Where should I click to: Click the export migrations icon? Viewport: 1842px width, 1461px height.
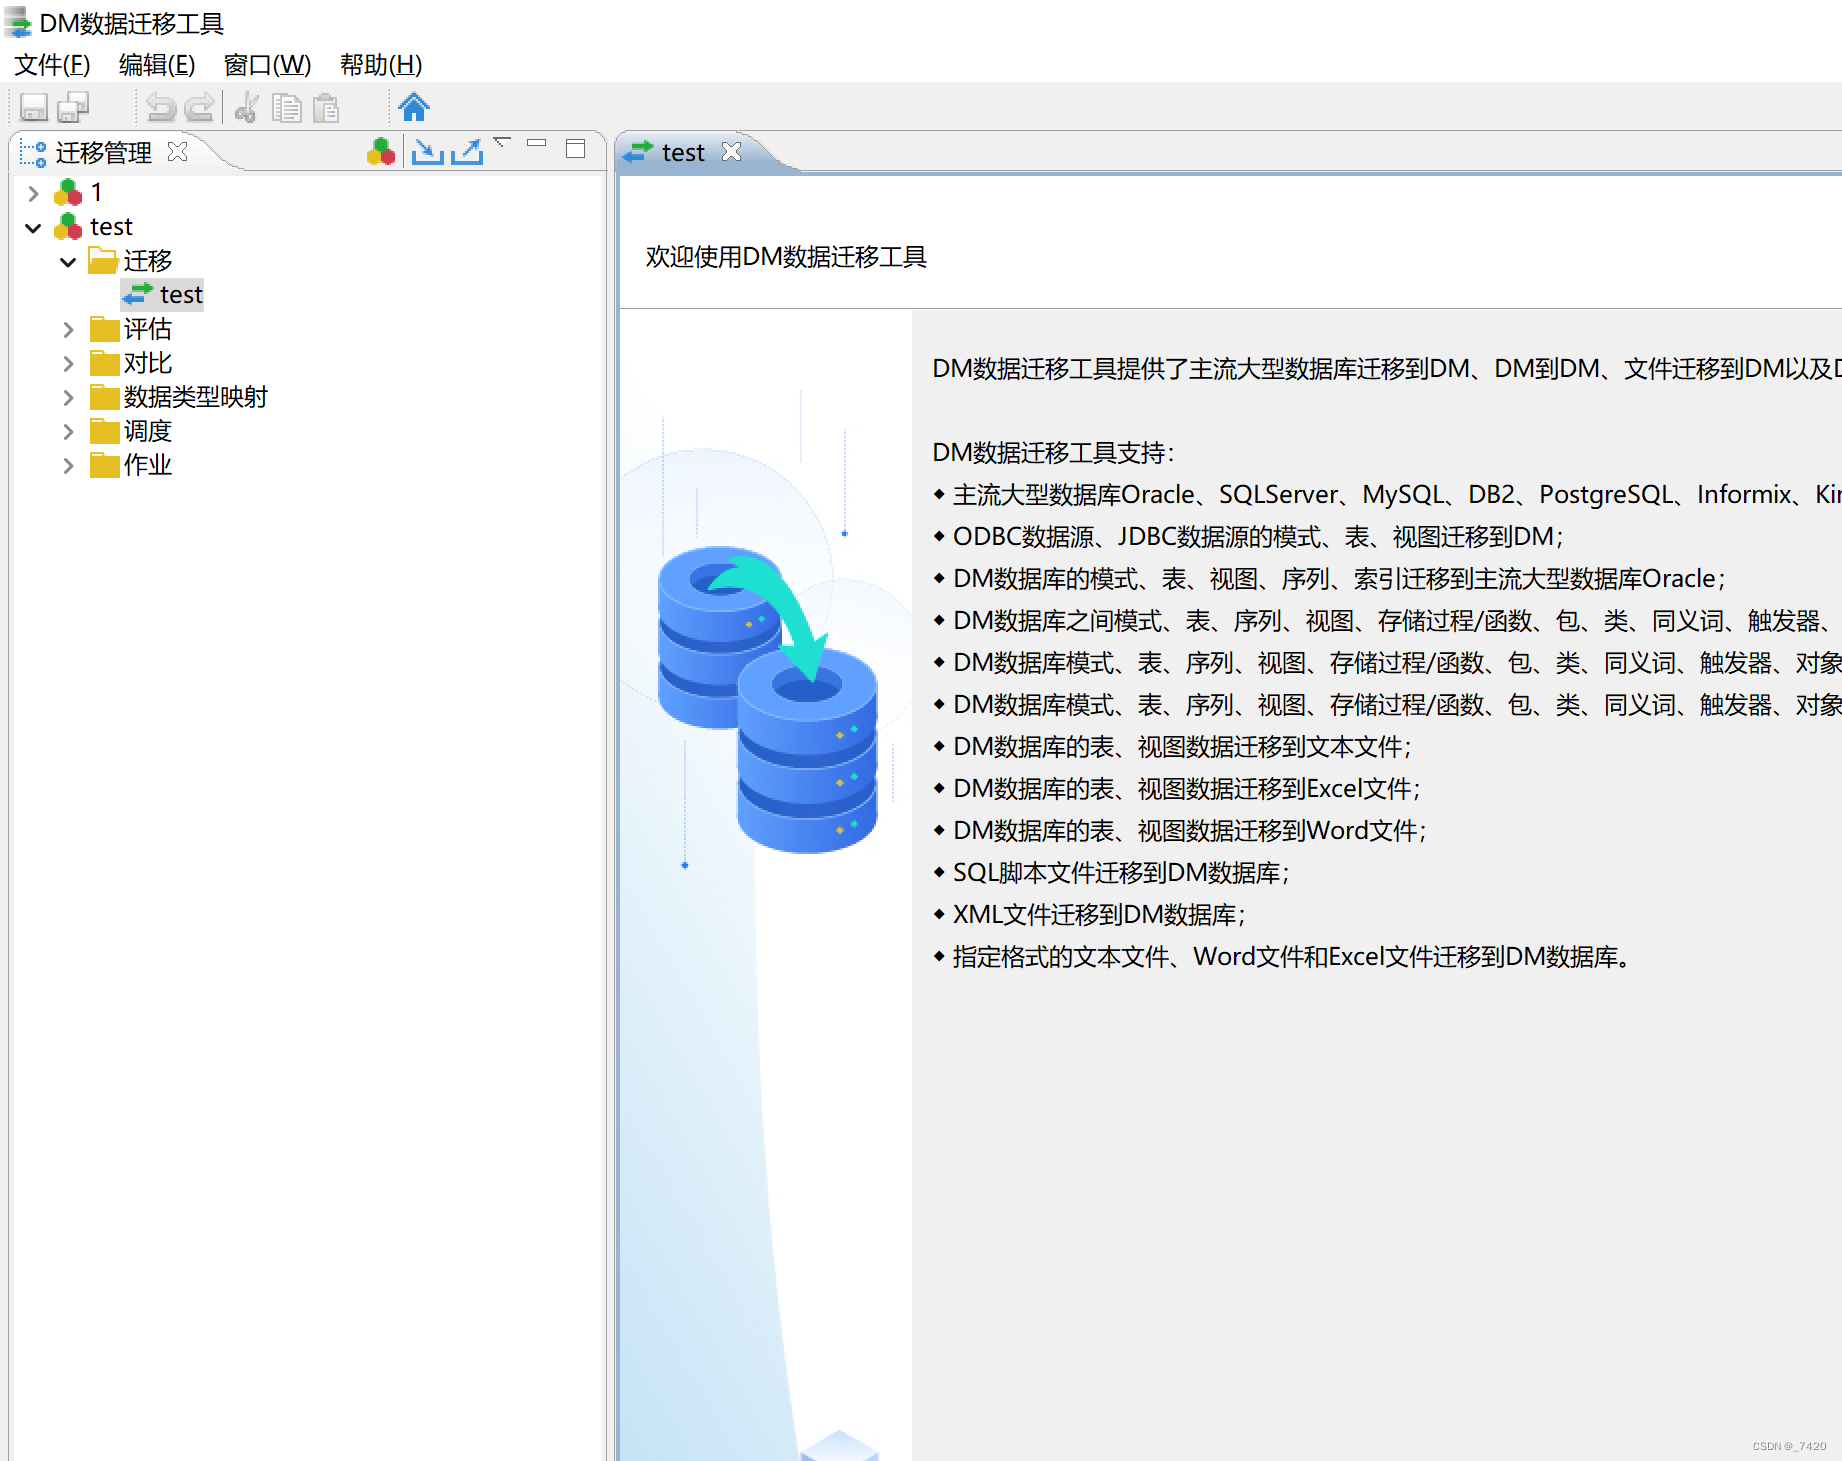pos(468,151)
